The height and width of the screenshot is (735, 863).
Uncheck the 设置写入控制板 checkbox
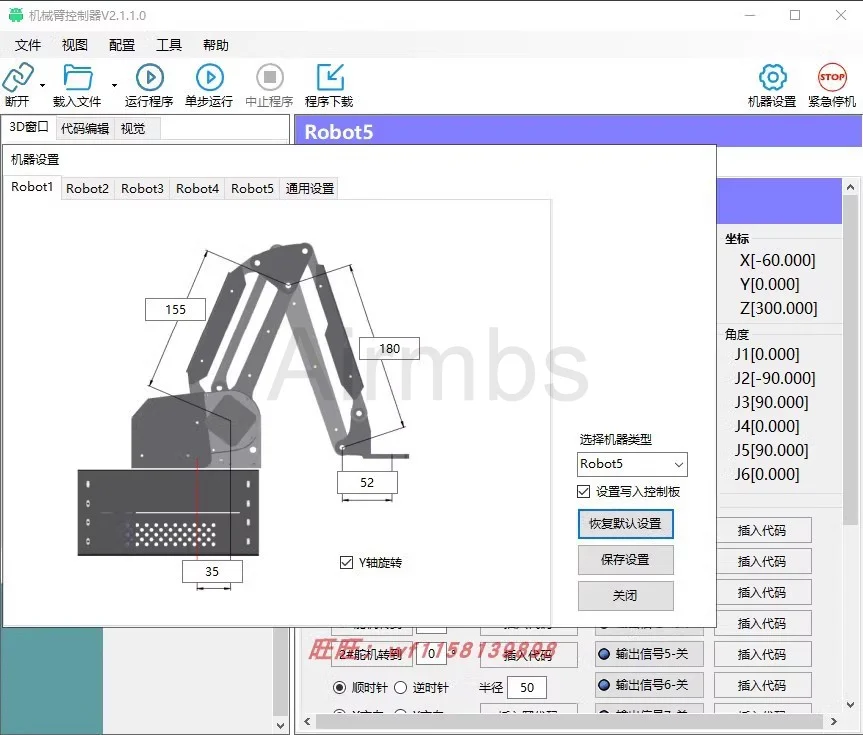[583, 490]
